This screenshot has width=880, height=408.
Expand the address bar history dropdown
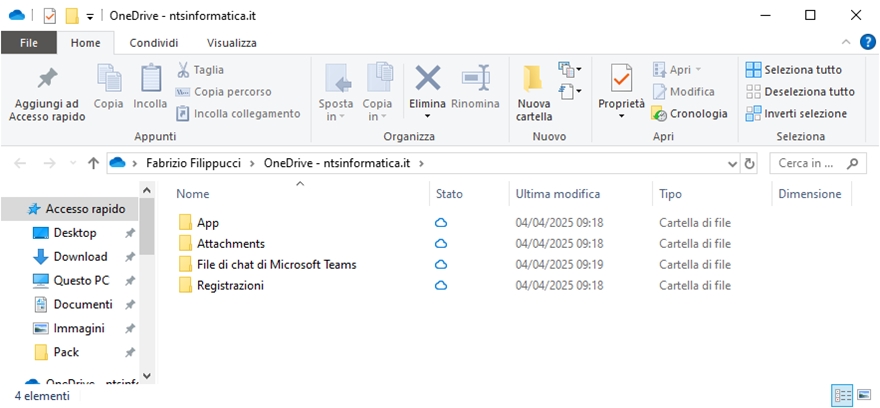click(732, 164)
